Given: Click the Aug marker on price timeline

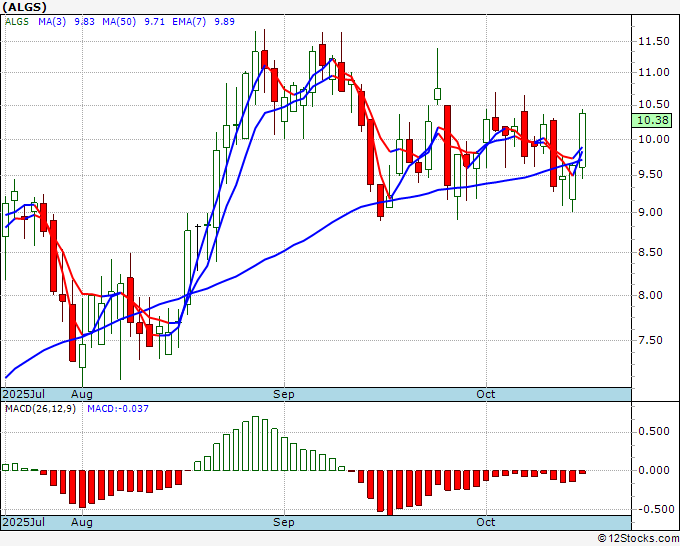Looking at the screenshot, I should [82, 394].
